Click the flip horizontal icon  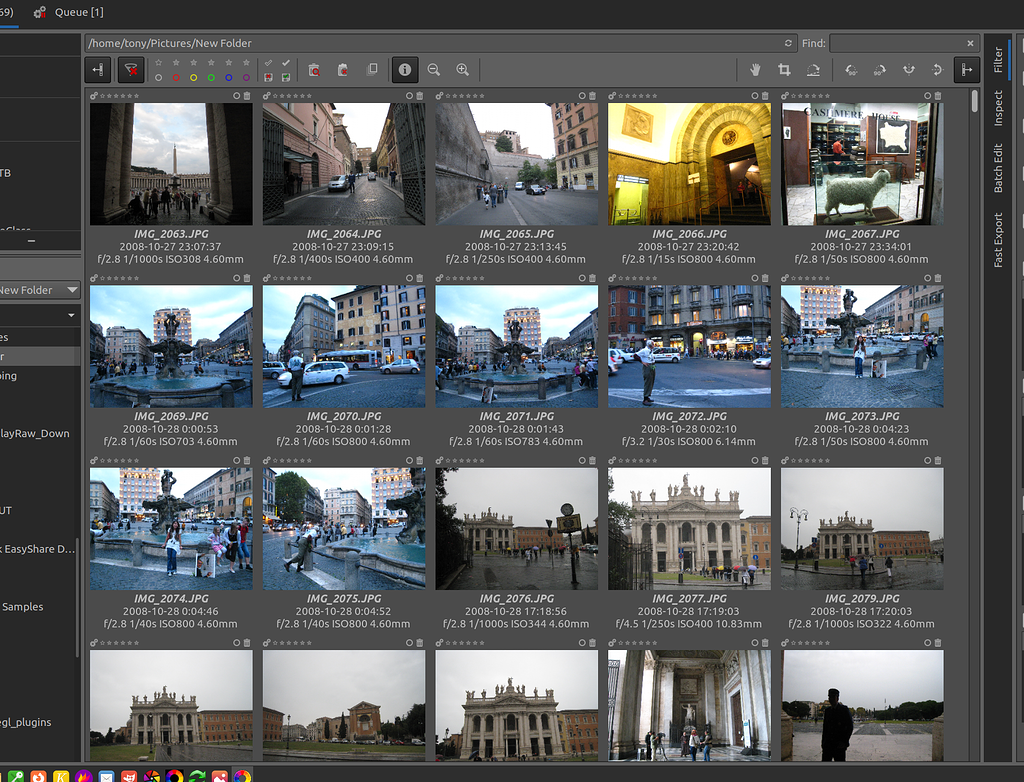937,70
